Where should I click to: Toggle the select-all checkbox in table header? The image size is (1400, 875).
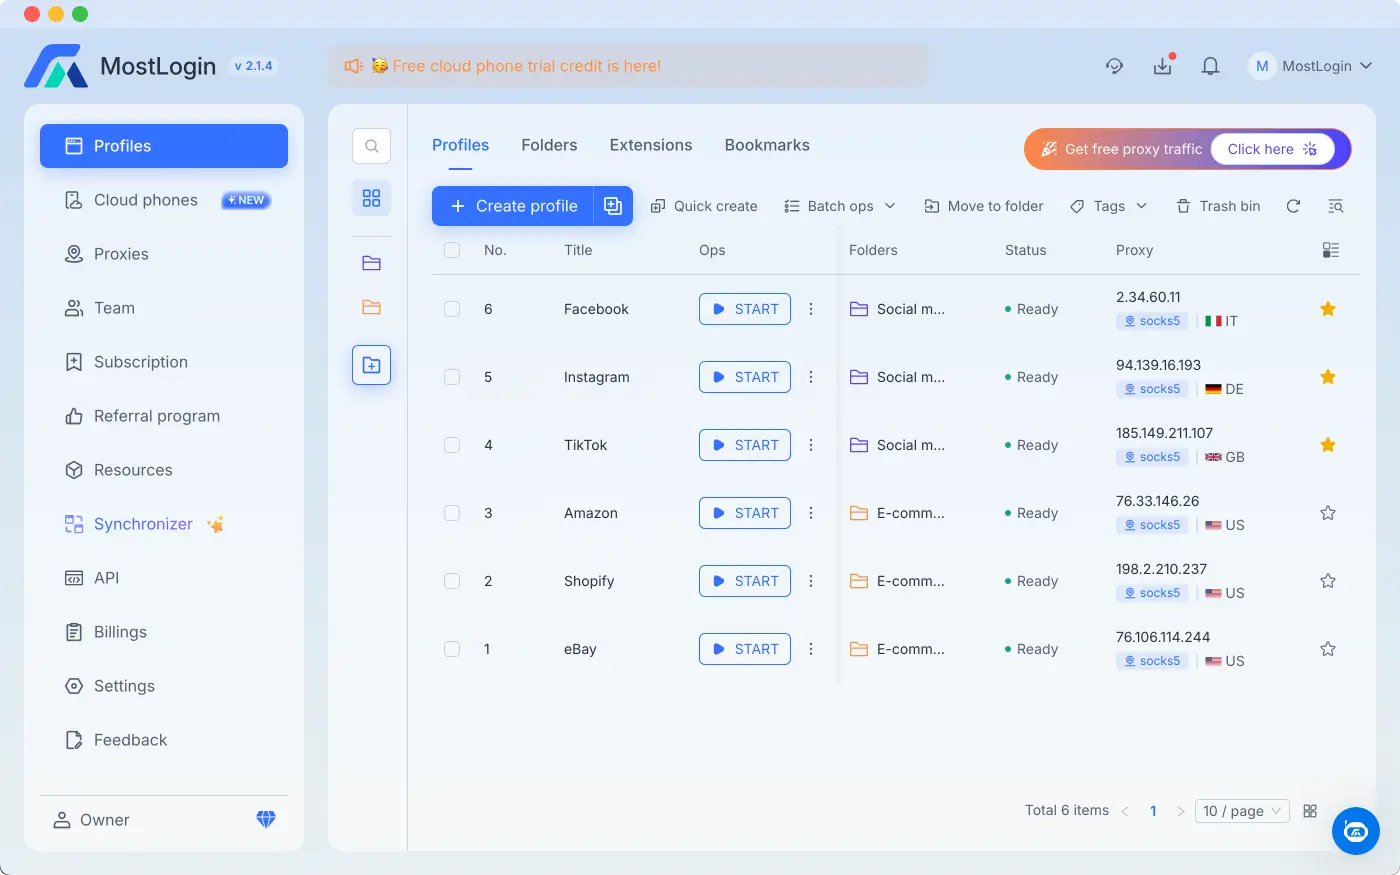[x=452, y=250]
